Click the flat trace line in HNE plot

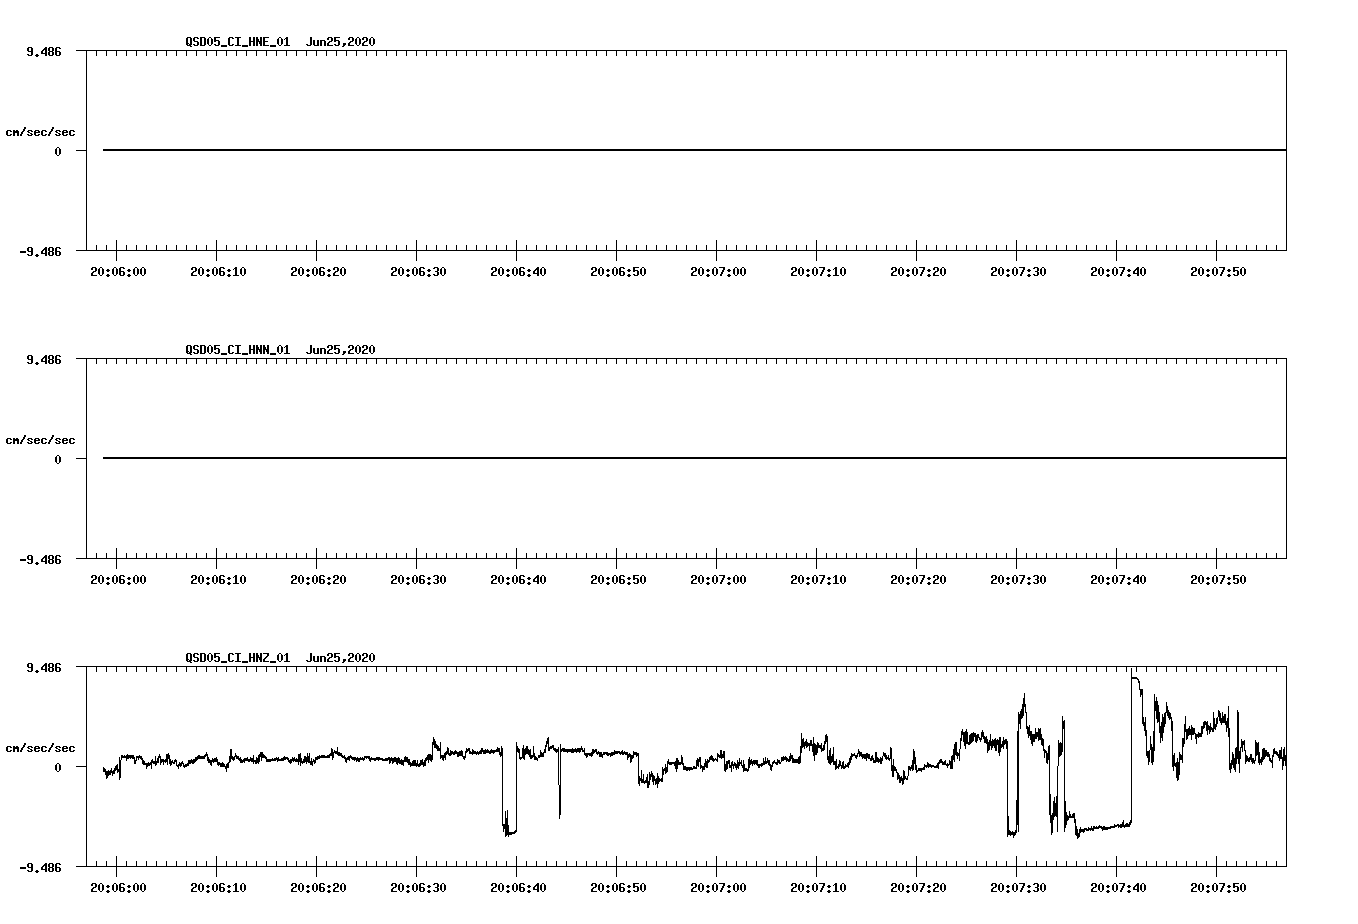click(694, 150)
